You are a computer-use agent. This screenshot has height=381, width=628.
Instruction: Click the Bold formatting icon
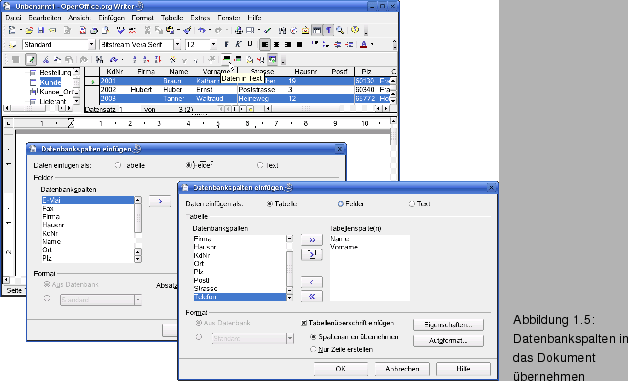227,44
